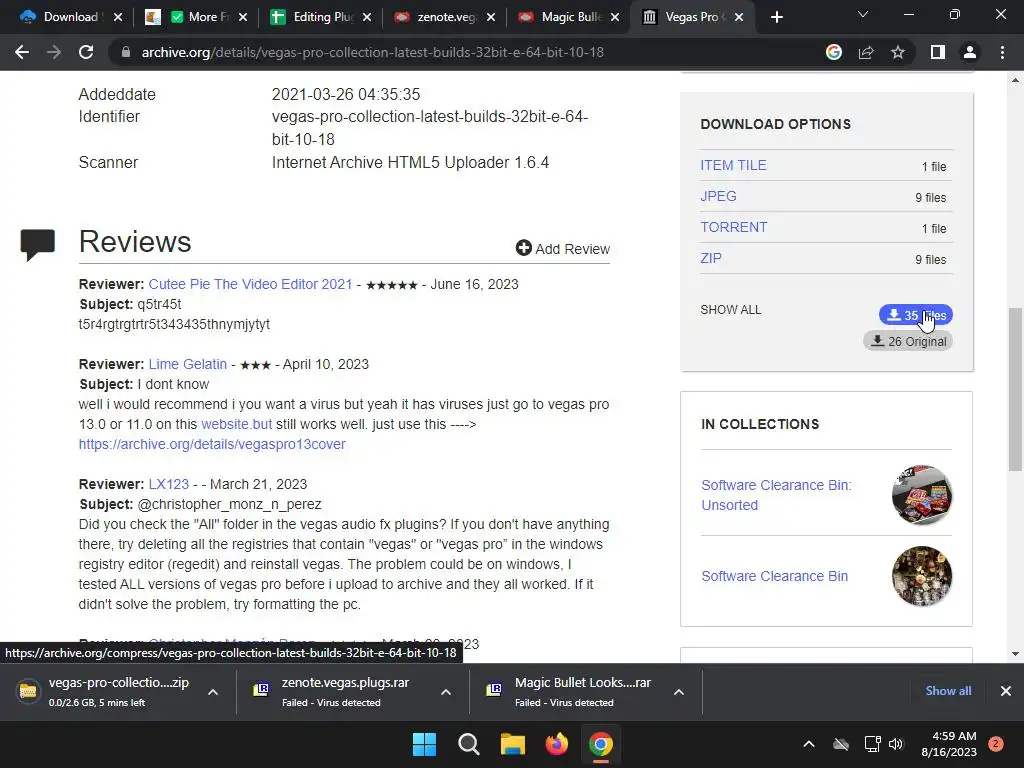Viewport: 1024px width, 768px height.
Task: Download the 26 Original files
Action: click(x=908, y=341)
